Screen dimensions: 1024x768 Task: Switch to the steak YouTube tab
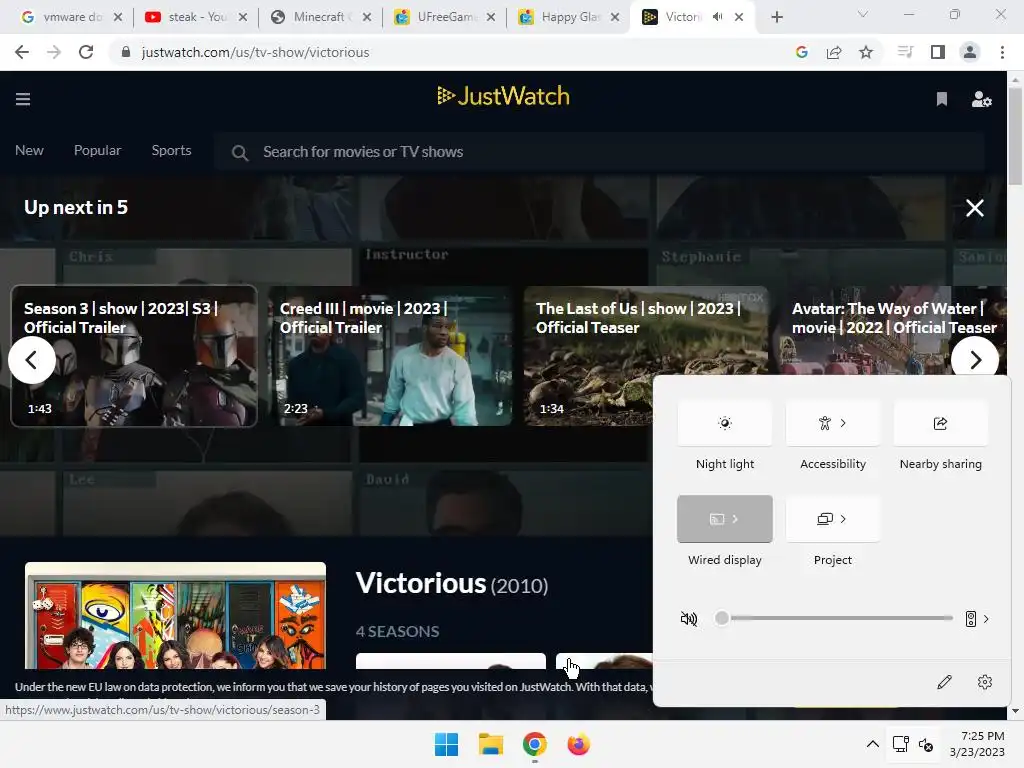(197, 17)
